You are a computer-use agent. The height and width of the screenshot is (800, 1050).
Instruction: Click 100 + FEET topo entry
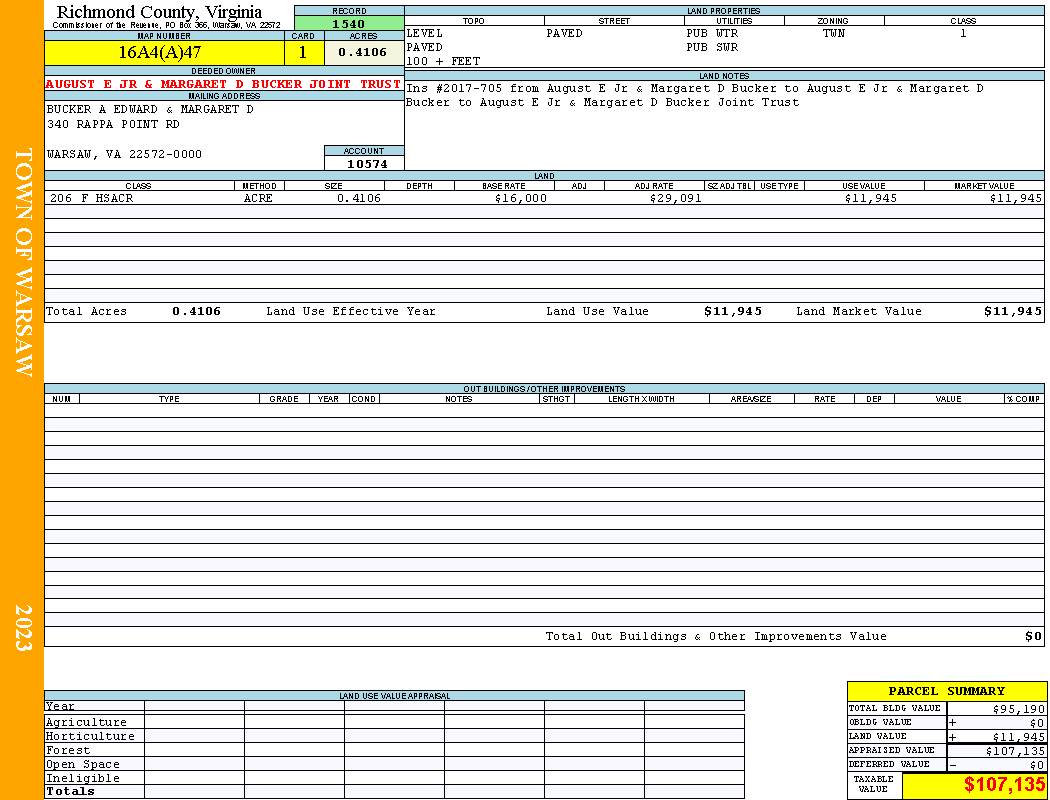(x=443, y=62)
